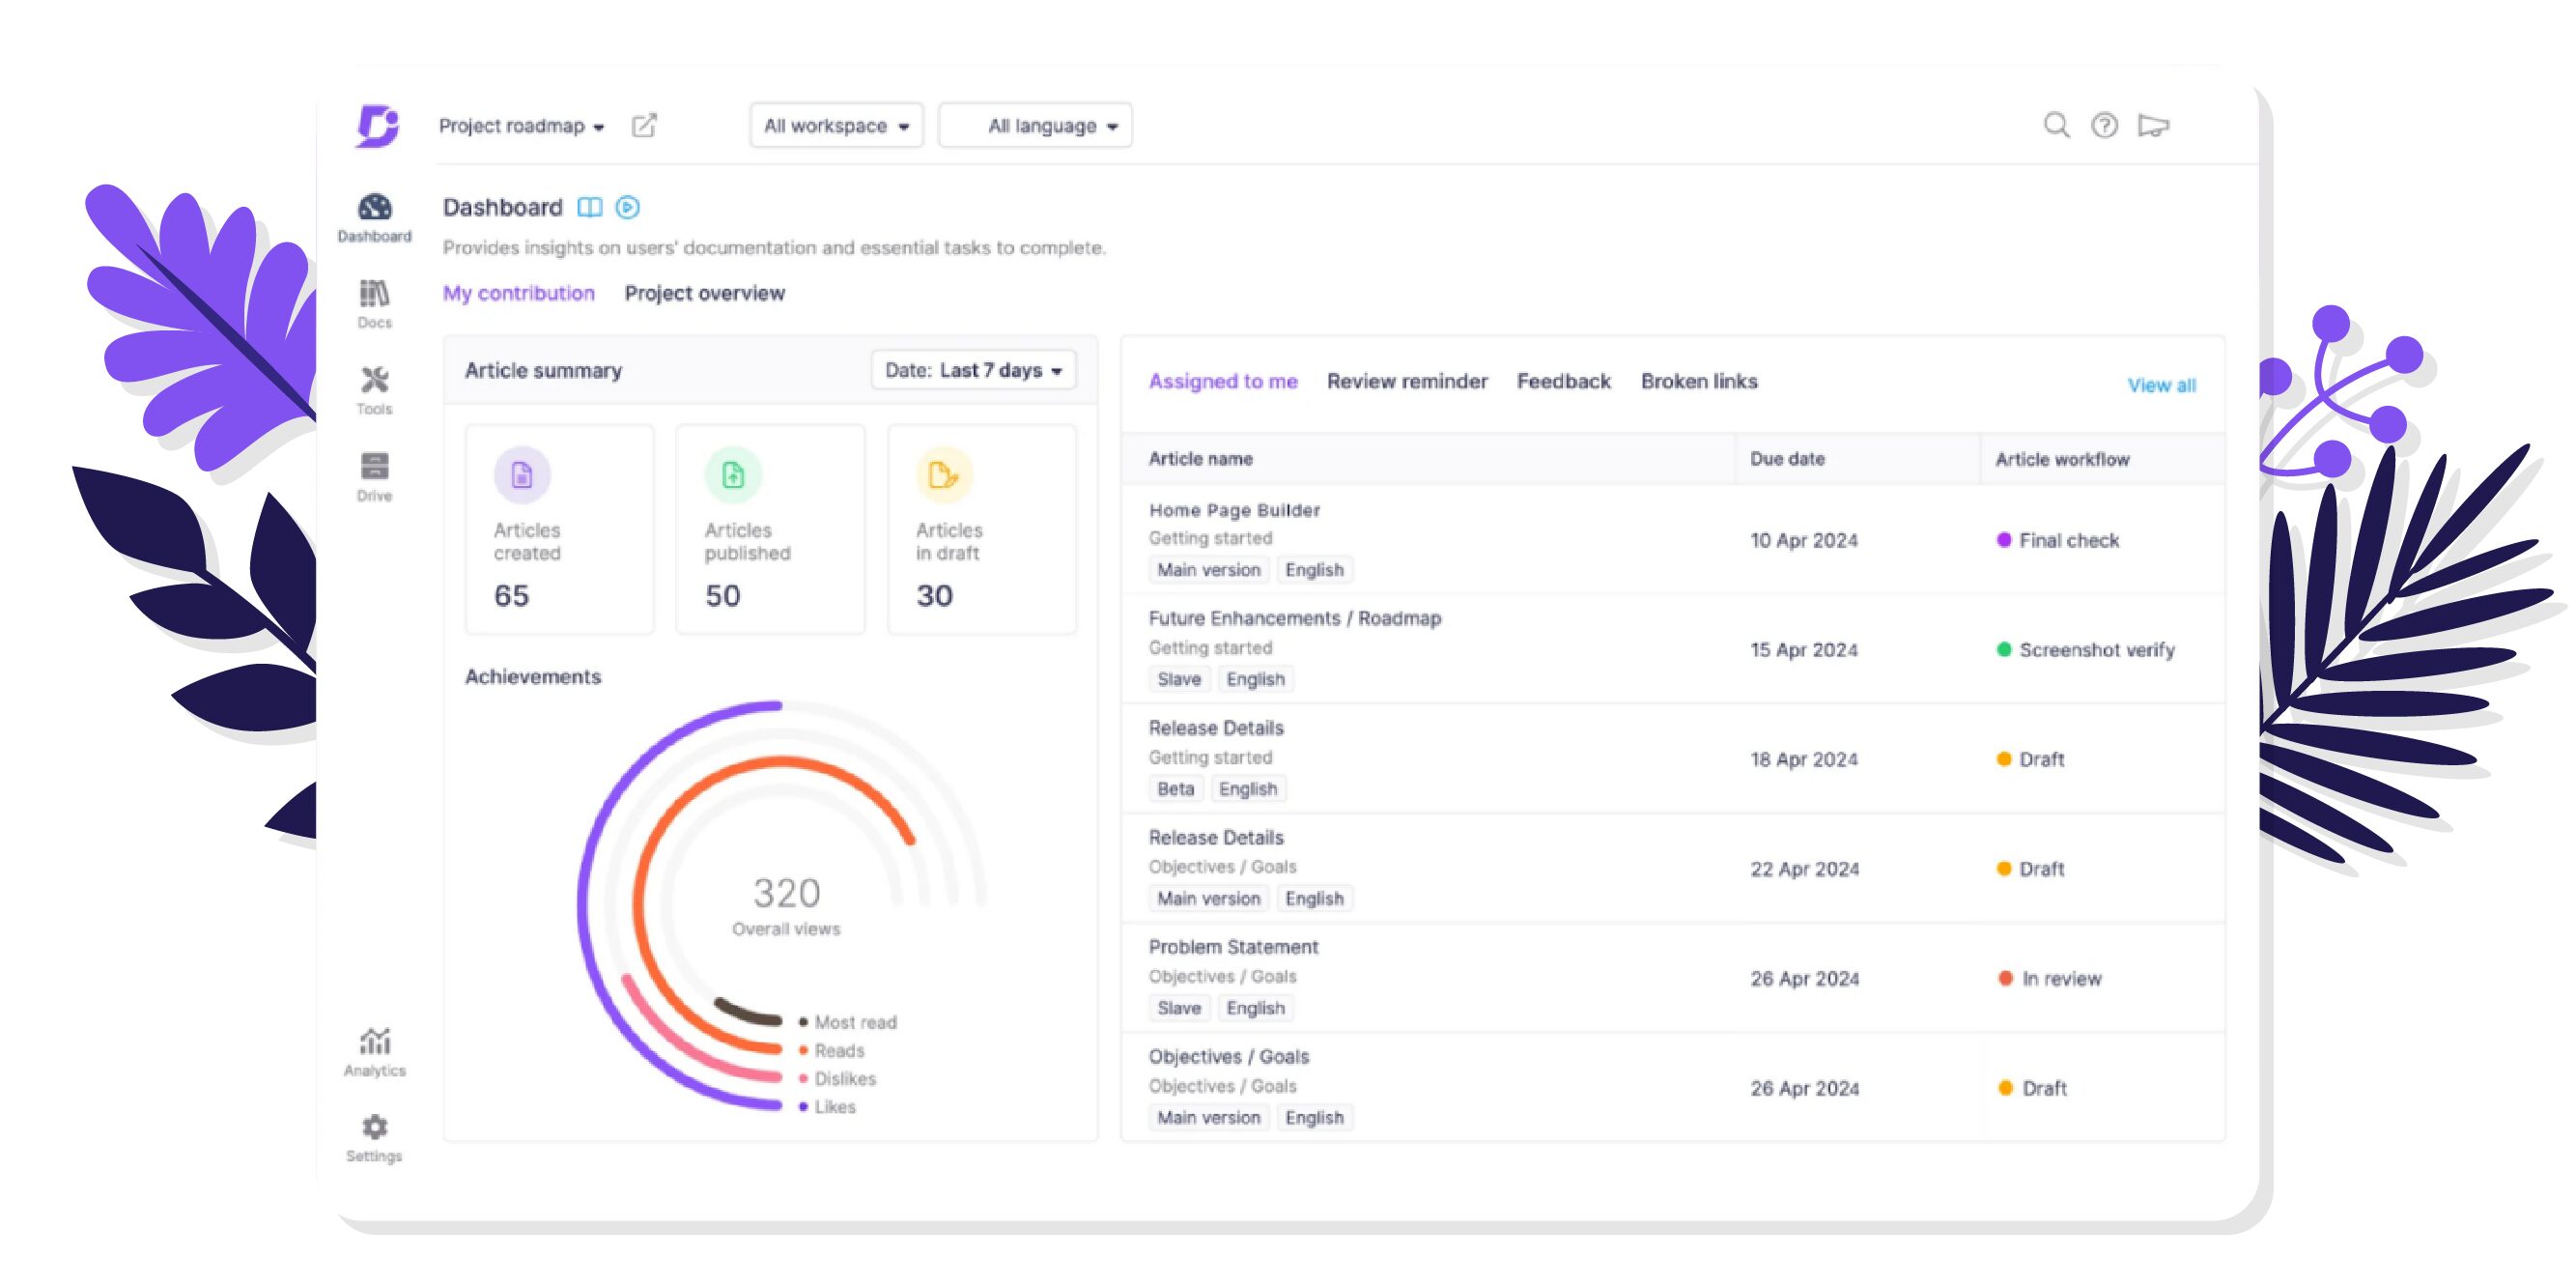The height and width of the screenshot is (1286, 2576).
Task: Open the Problem Statement article
Action: [1232, 947]
